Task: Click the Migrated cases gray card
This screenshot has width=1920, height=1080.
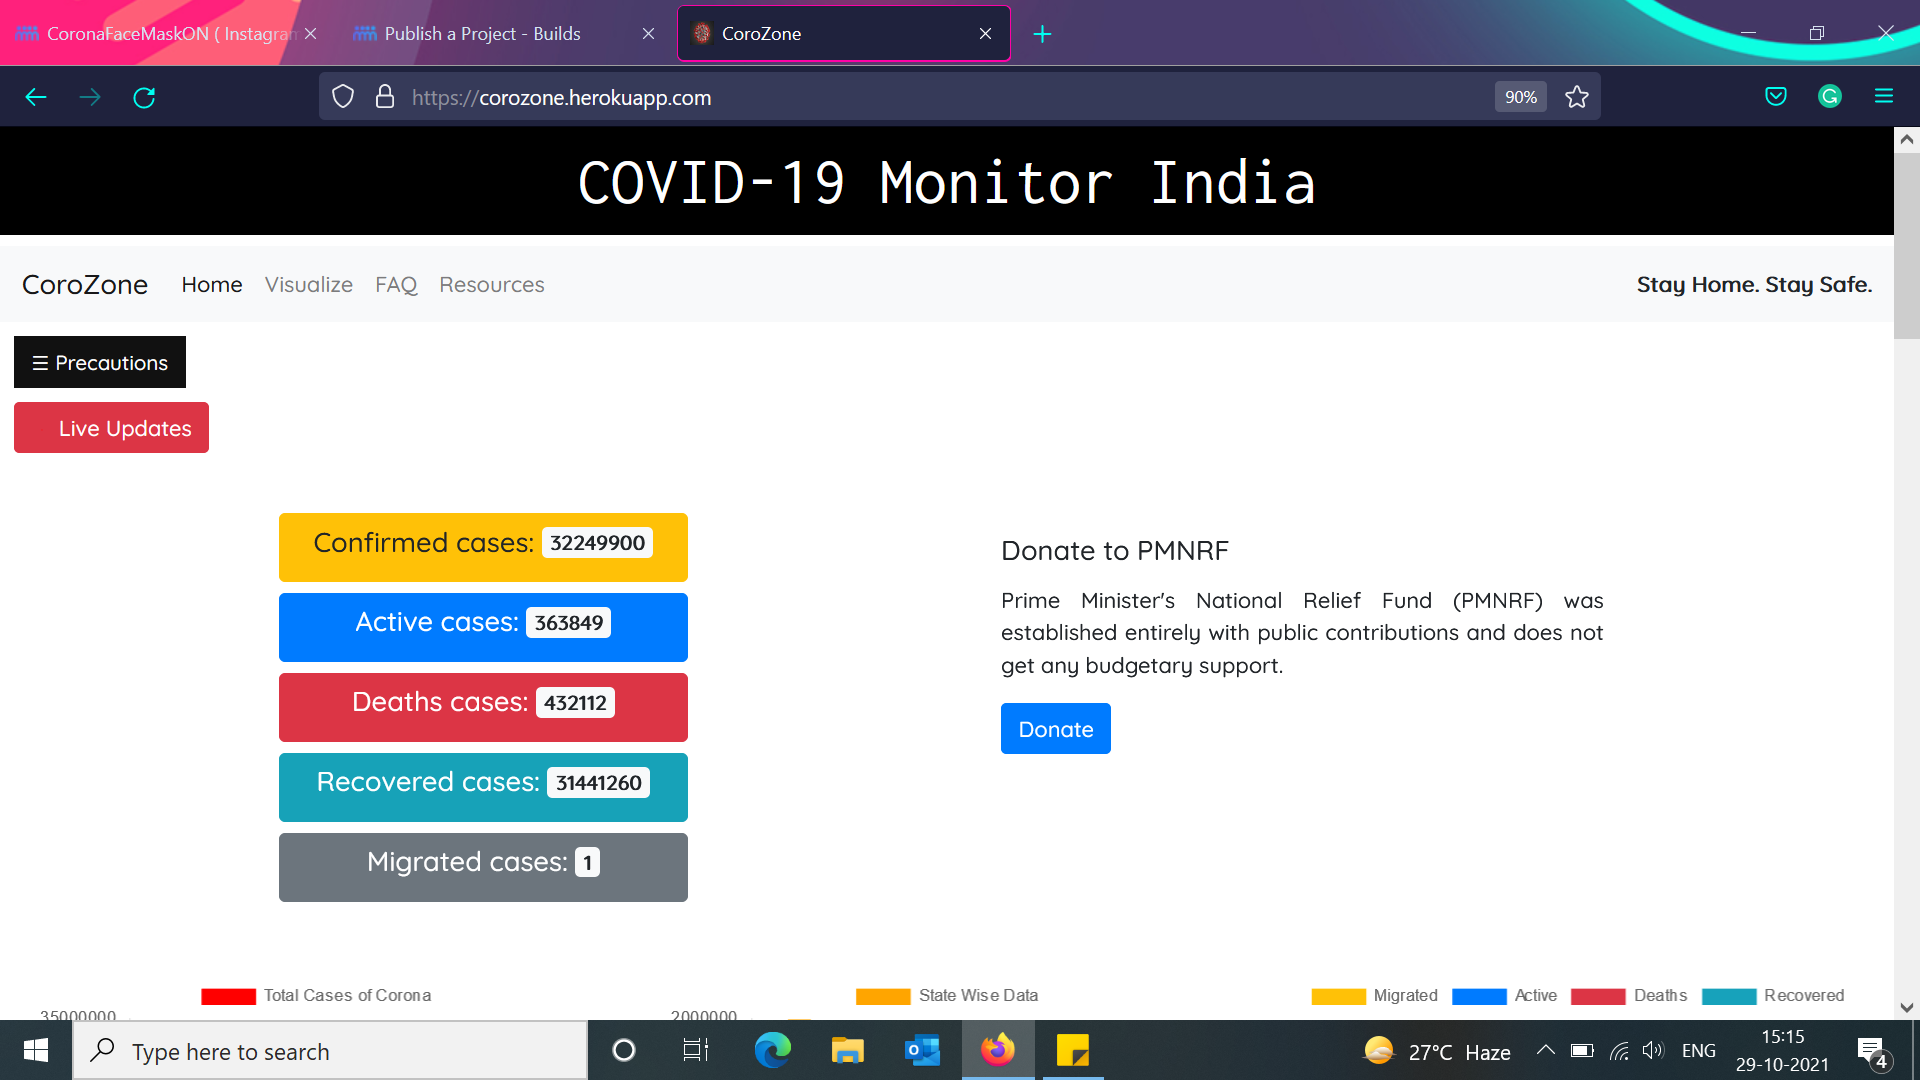Action: coord(483,867)
